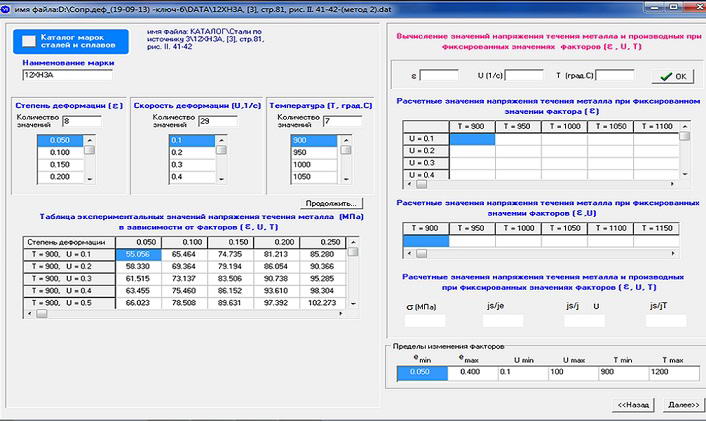Image resolution: width=706 pixels, height=422 pixels.
Task: Click the ε input field at top right
Action: click(439, 75)
